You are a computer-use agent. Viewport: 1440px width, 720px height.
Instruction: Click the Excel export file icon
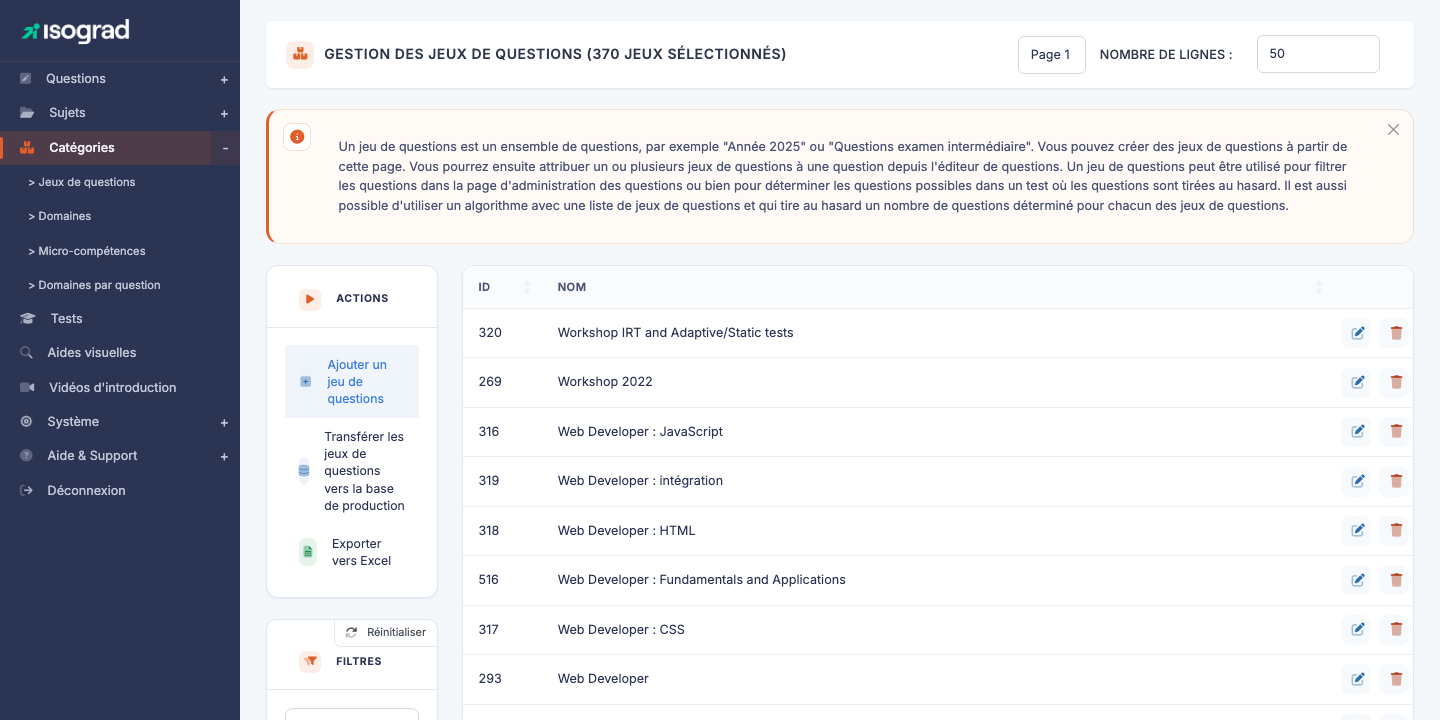click(308, 552)
